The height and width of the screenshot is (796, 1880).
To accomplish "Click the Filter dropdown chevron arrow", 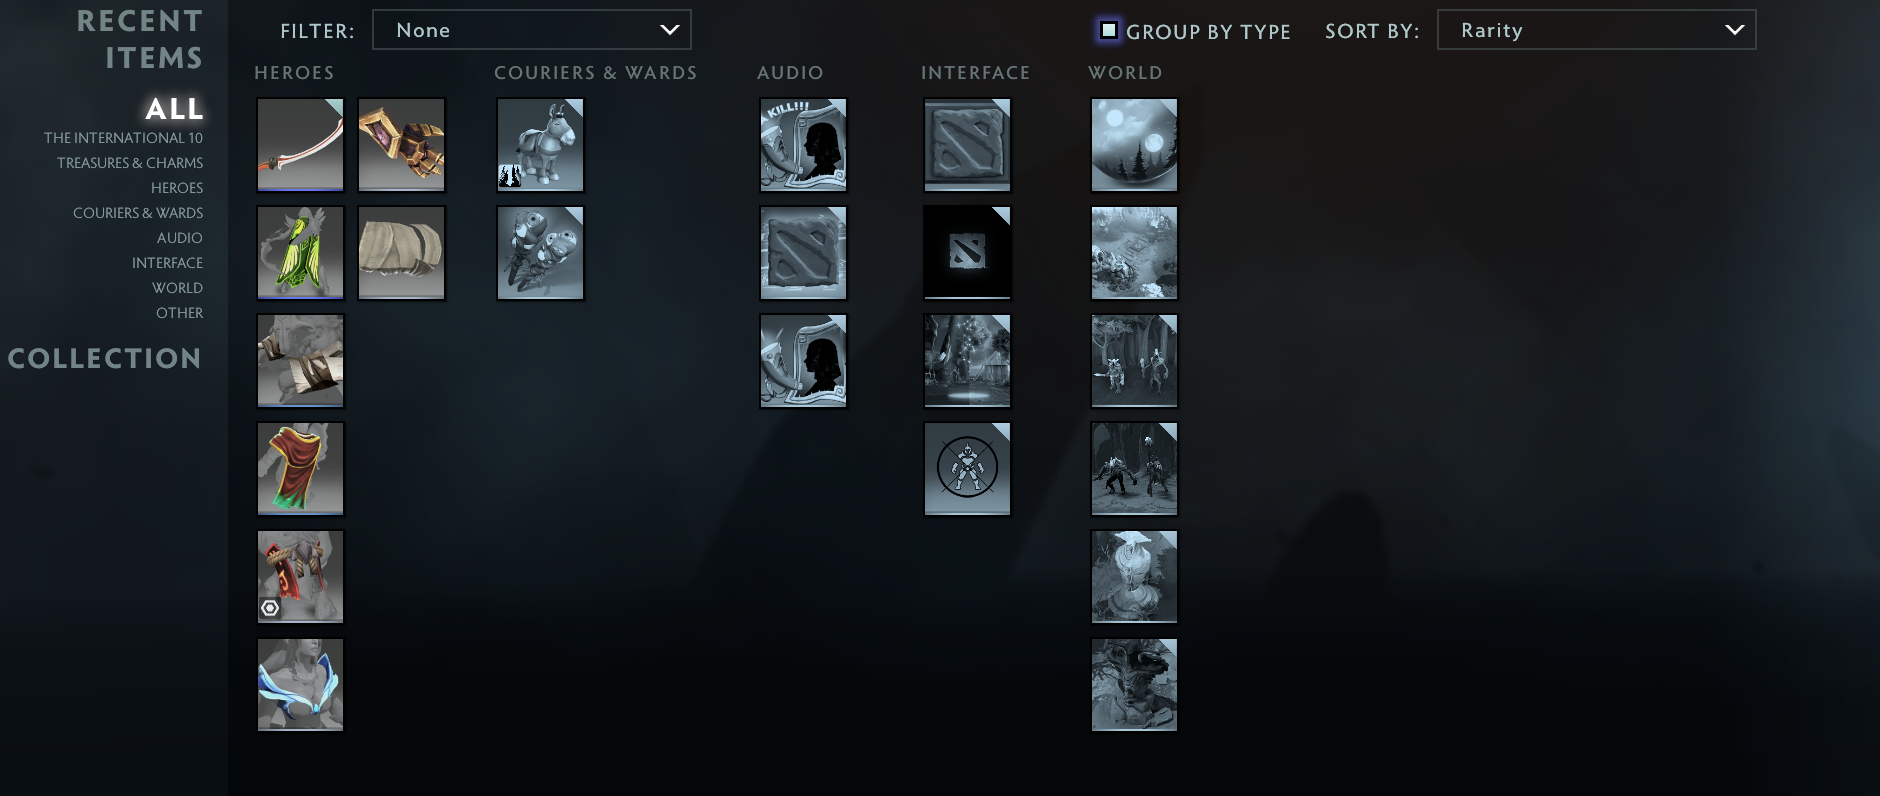I will (x=670, y=30).
